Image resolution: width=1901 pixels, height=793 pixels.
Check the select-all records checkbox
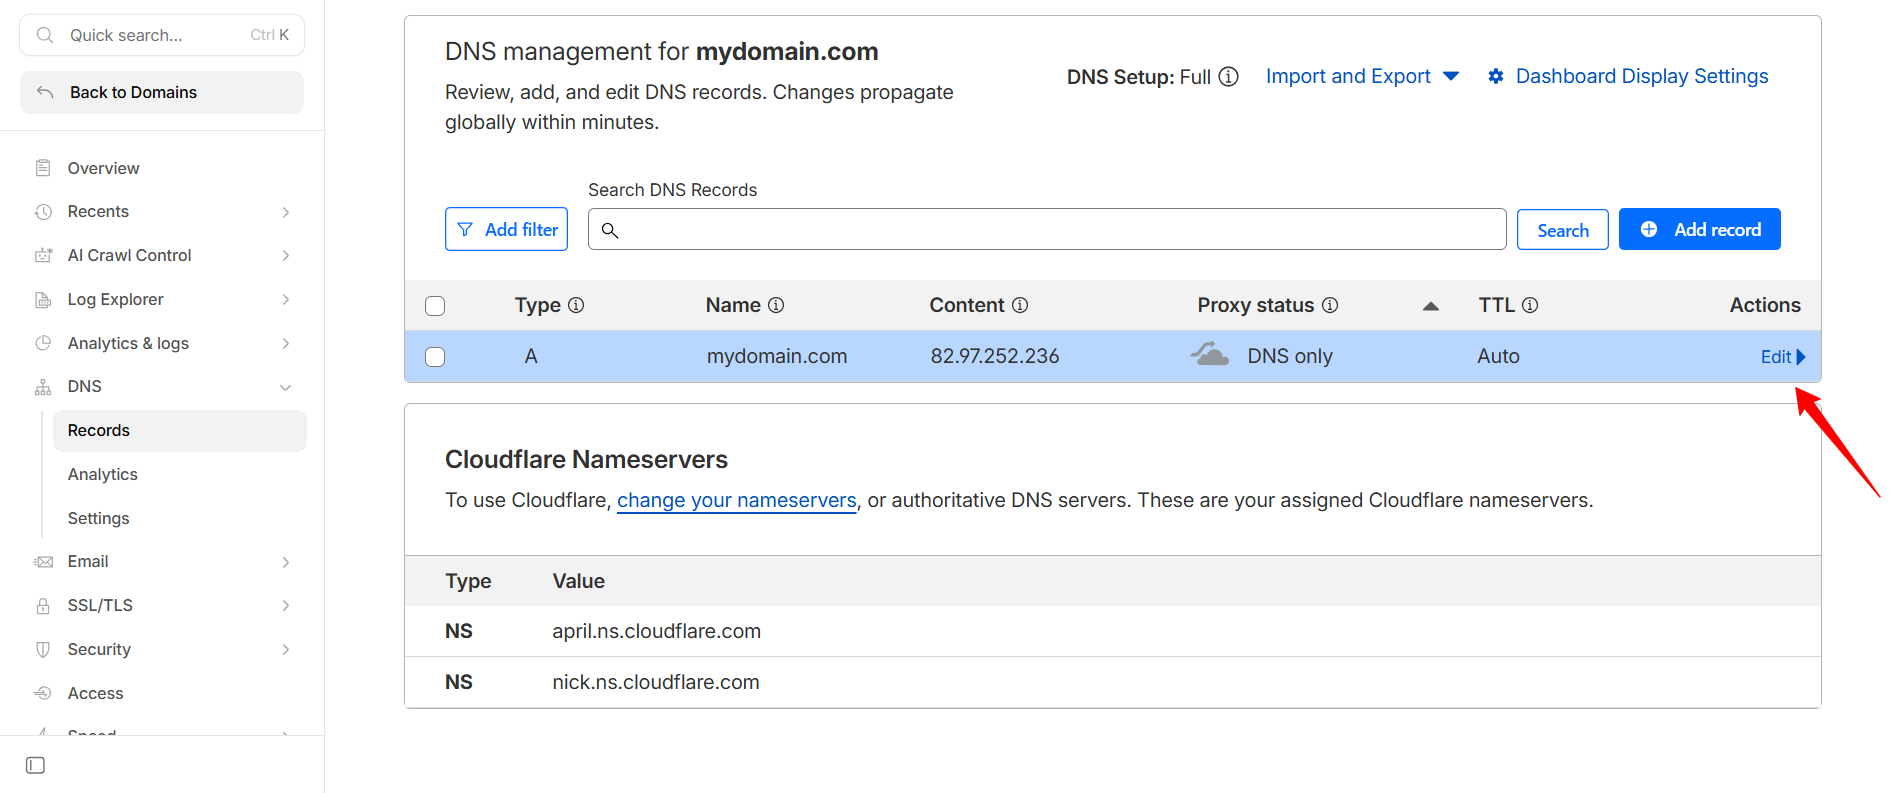click(x=435, y=306)
